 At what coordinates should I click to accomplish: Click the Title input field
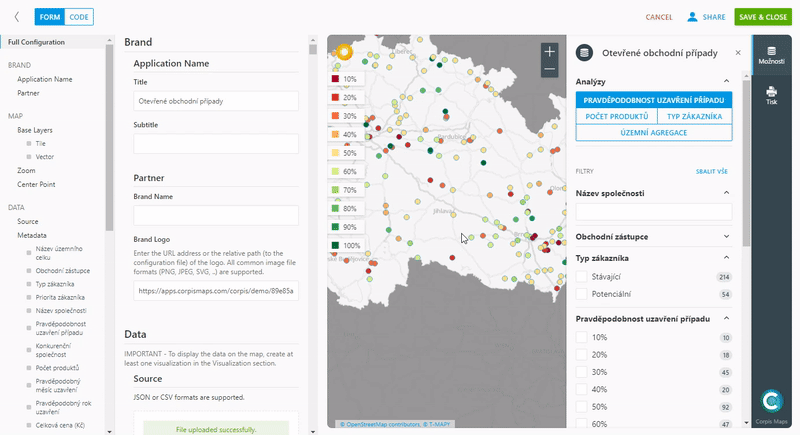[x=216, y=101]
